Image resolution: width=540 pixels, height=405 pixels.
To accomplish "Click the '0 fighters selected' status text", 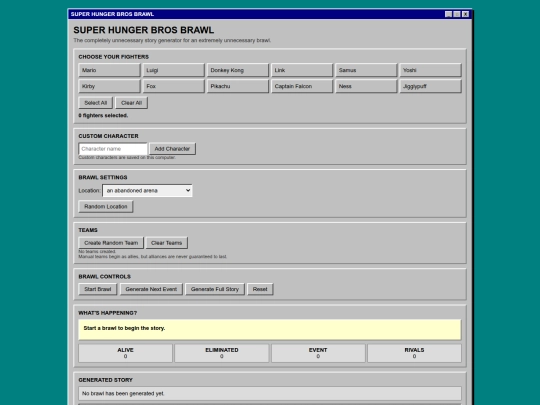I will click(x=103, y=116).
